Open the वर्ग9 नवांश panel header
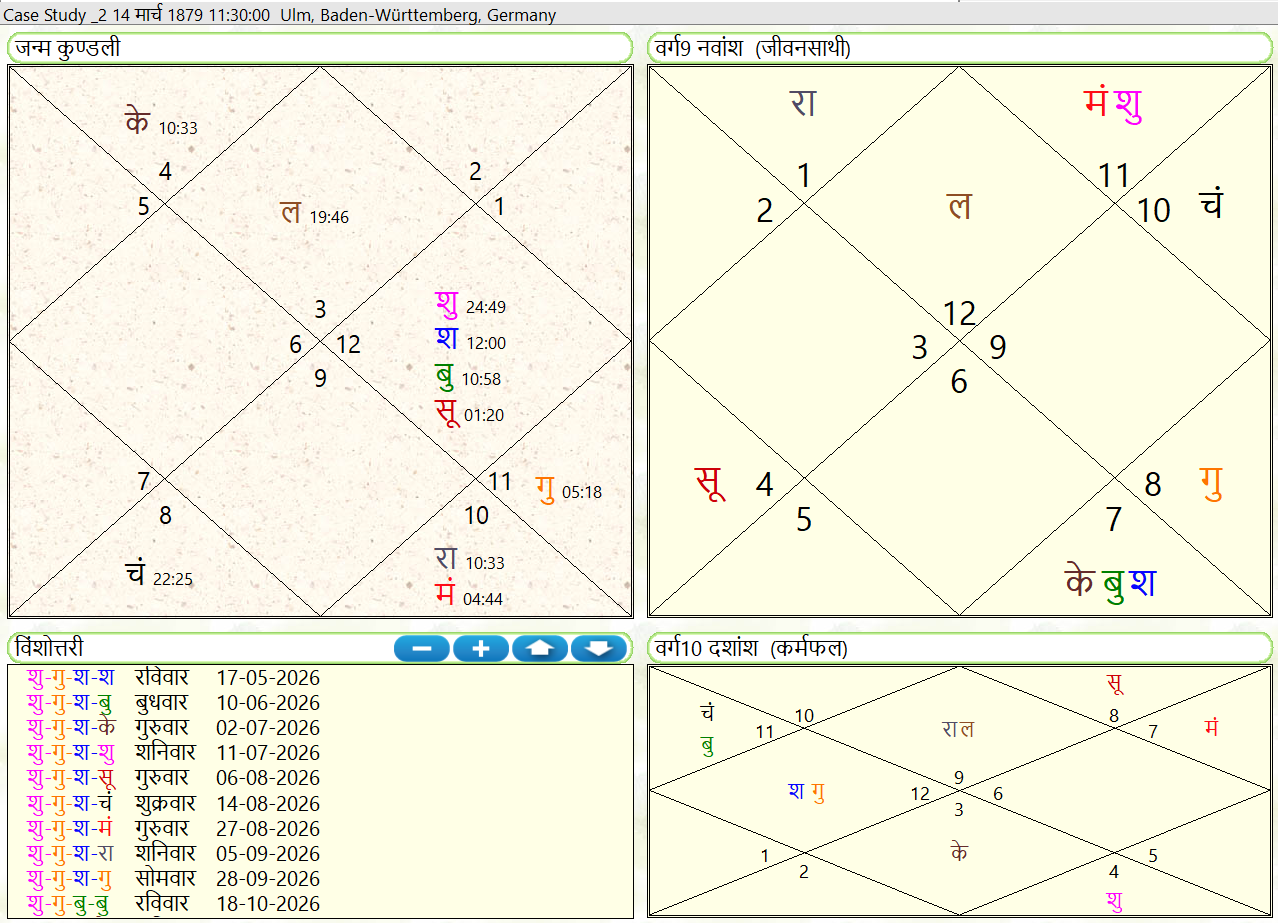 (961, 48)
